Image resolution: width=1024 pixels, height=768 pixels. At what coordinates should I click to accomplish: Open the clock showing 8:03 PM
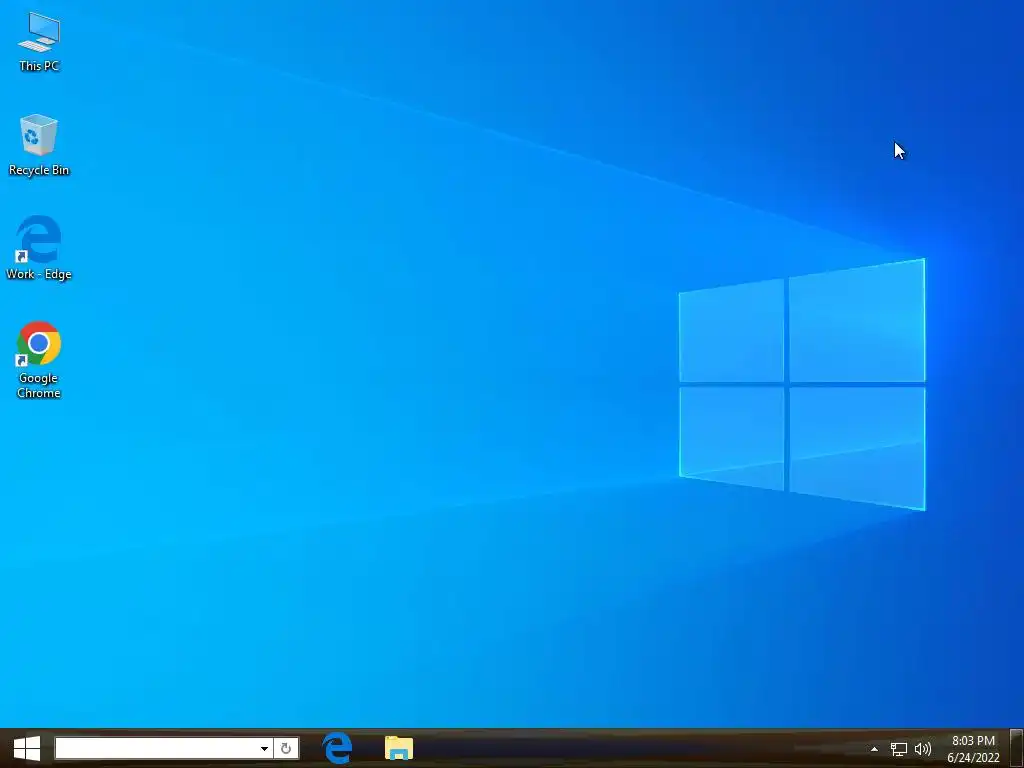point(973,749)
